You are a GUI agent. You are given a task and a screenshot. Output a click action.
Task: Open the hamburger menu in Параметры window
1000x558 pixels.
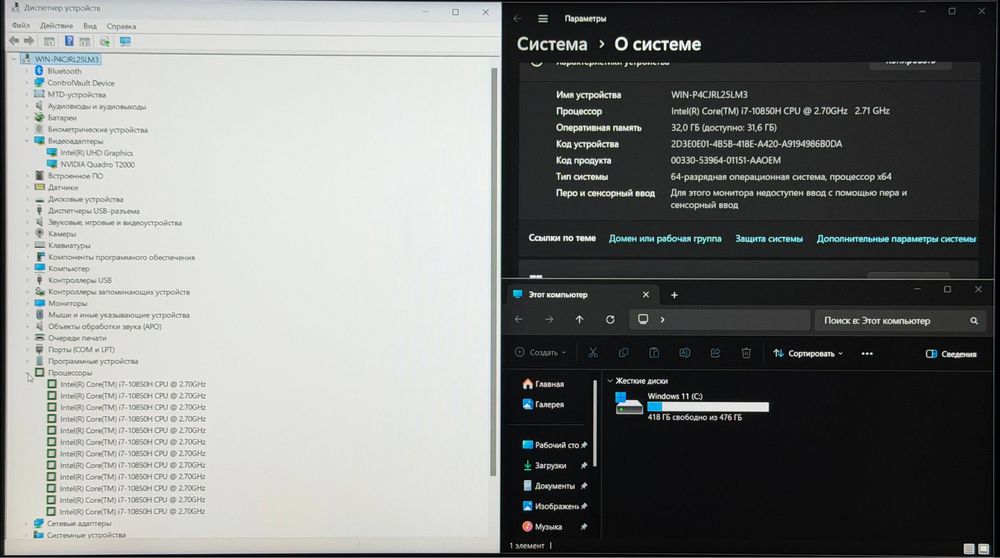543,18
